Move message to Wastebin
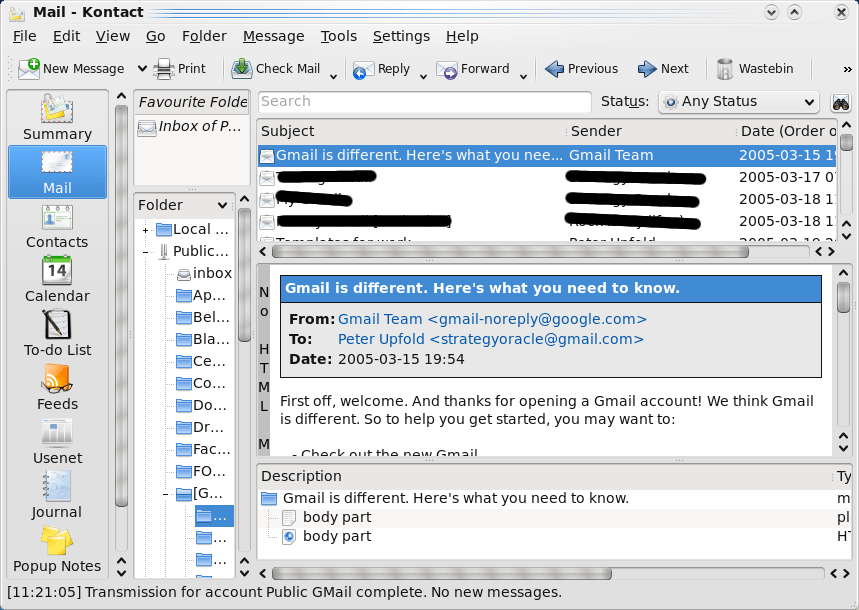859x610 pixels. [755, 69]
